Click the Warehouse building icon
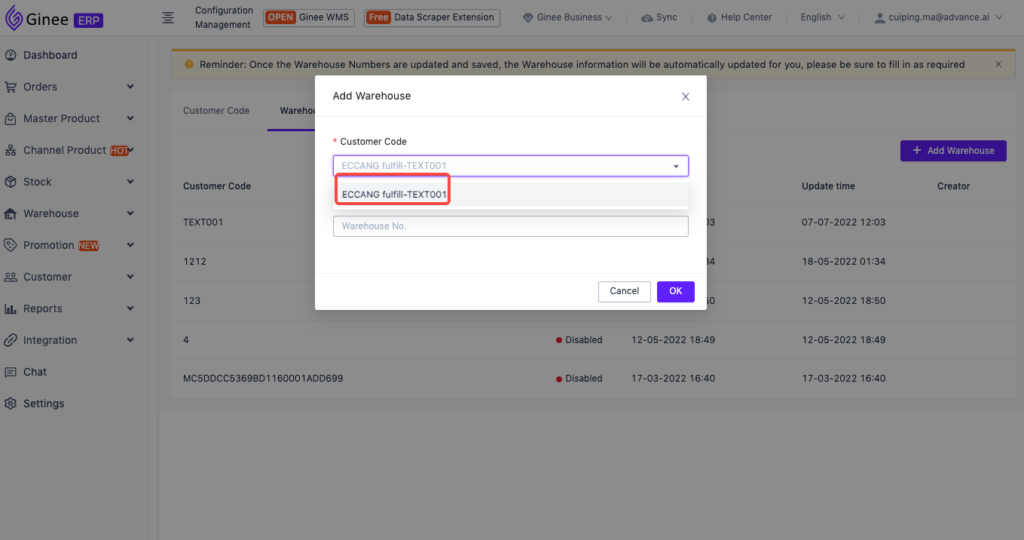The image size is (1024, 540). click(x=10, y=214)
